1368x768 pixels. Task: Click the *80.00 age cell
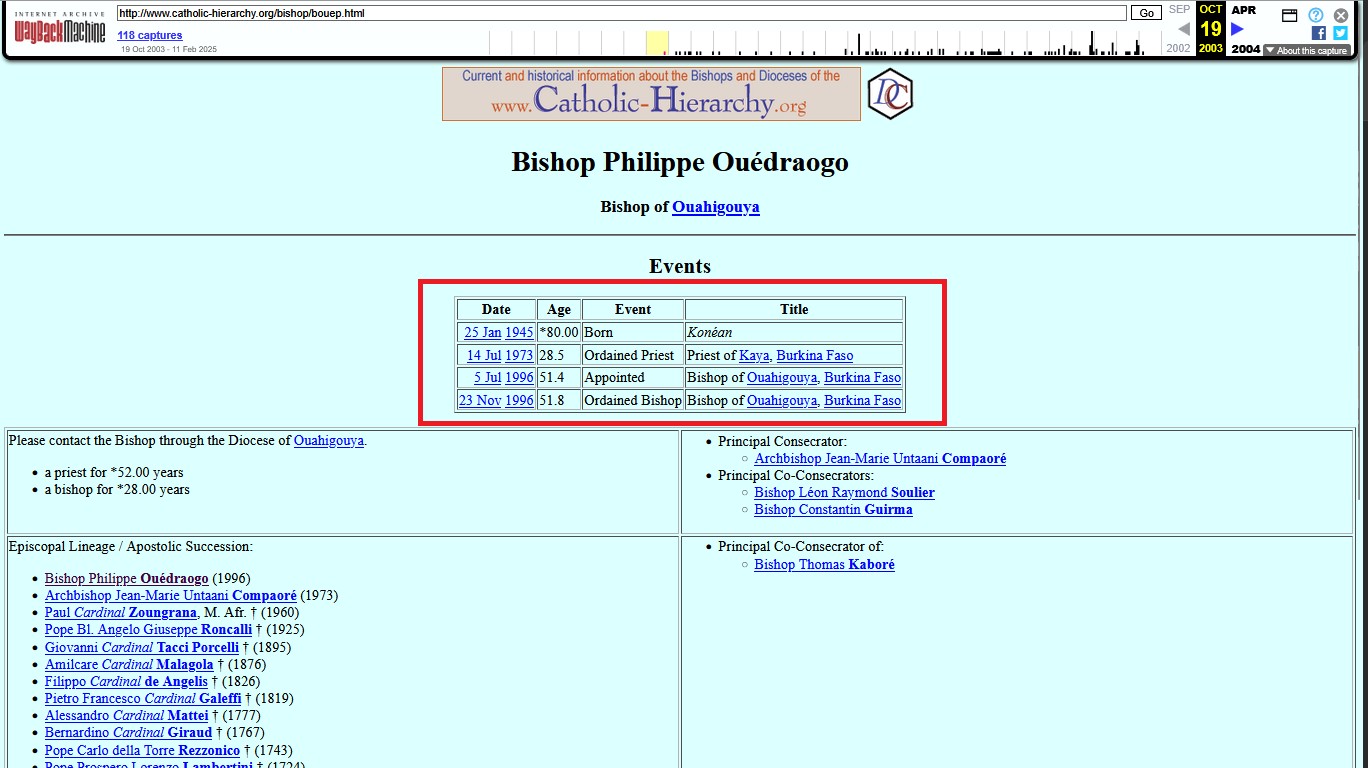pos(559,333)
